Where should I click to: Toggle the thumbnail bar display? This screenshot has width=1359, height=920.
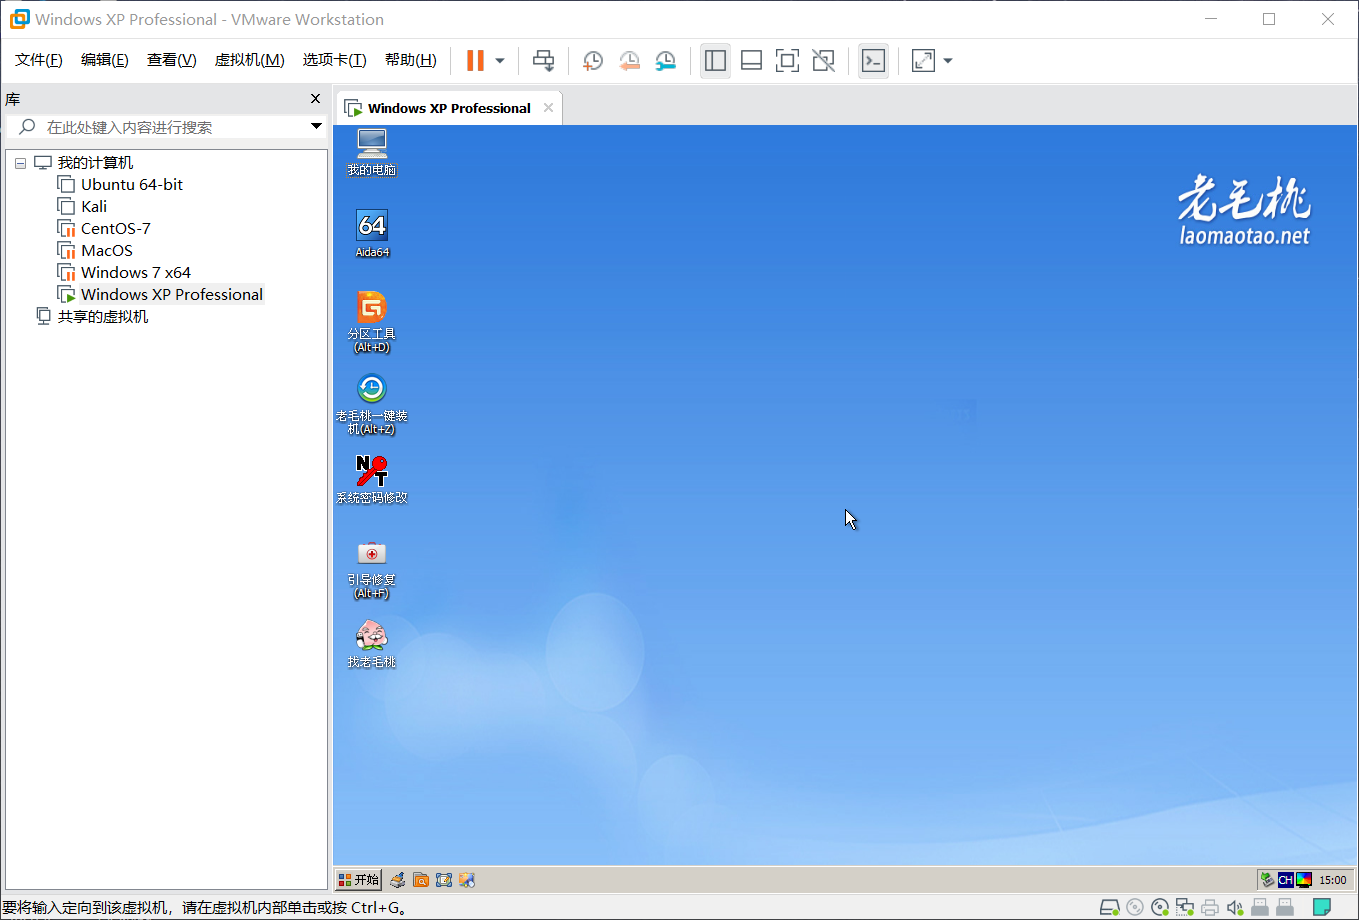point(751,60)
